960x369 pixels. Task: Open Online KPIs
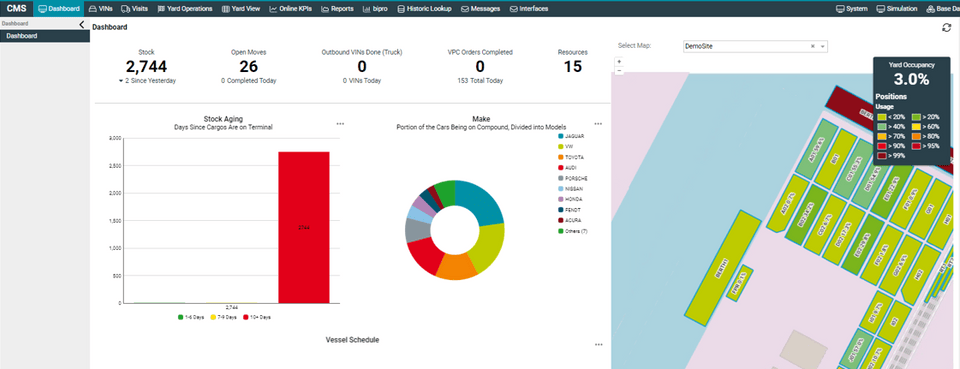pyautogui.click(x=291, y=9)
